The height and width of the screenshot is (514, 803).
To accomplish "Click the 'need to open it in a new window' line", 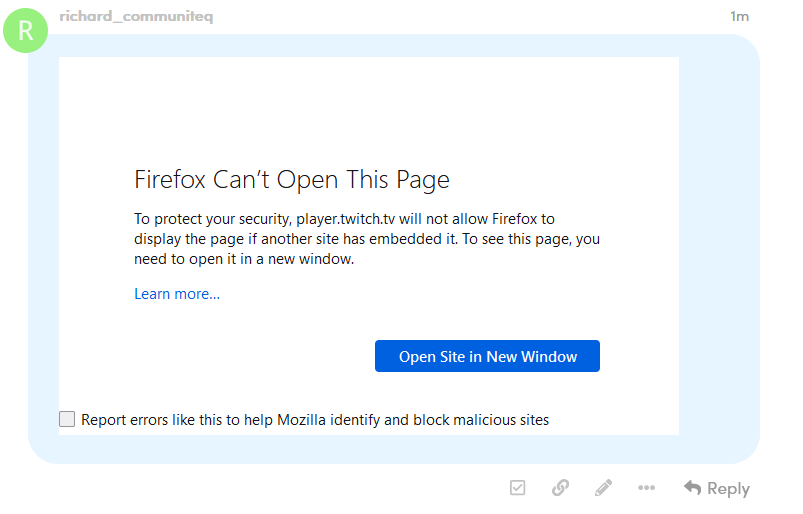I will click(x=244, y=259).
